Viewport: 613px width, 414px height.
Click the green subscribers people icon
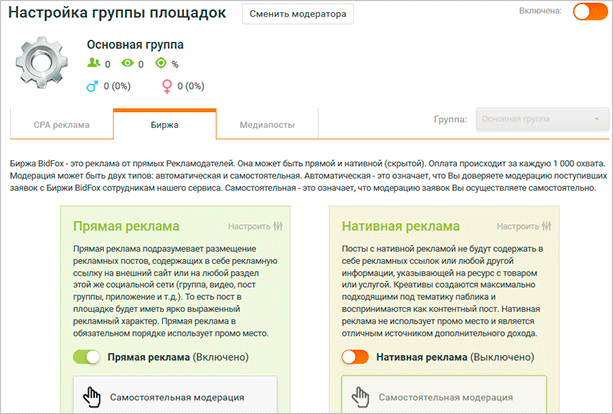93,63
